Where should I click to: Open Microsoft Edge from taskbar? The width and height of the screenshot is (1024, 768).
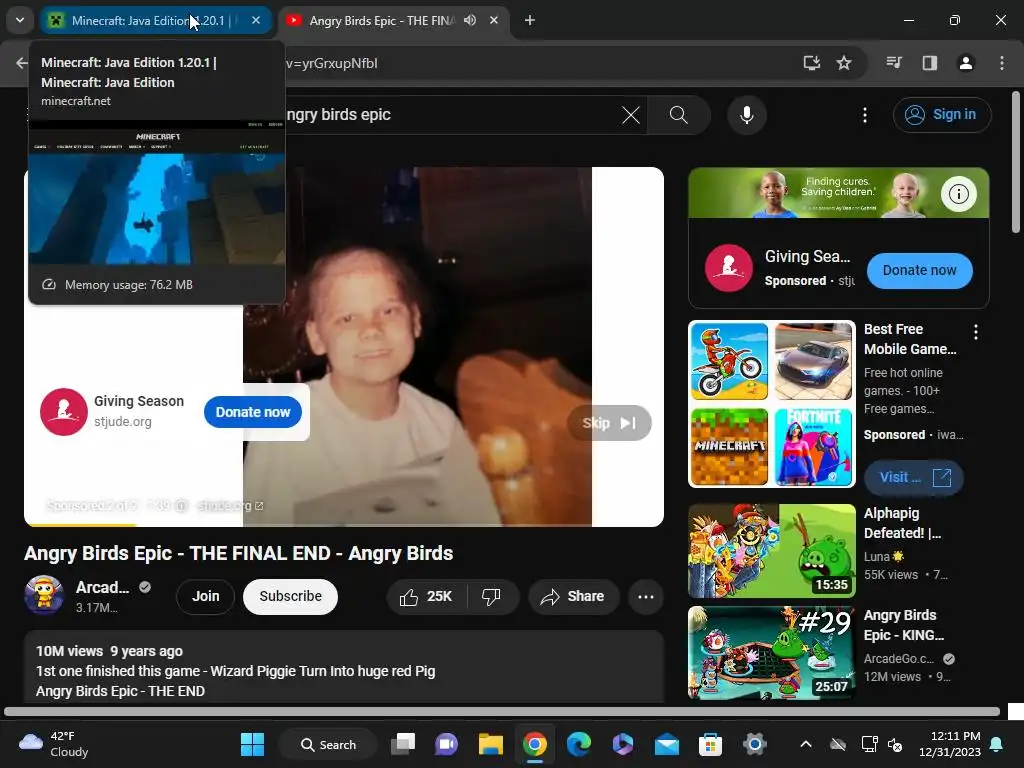579,744
